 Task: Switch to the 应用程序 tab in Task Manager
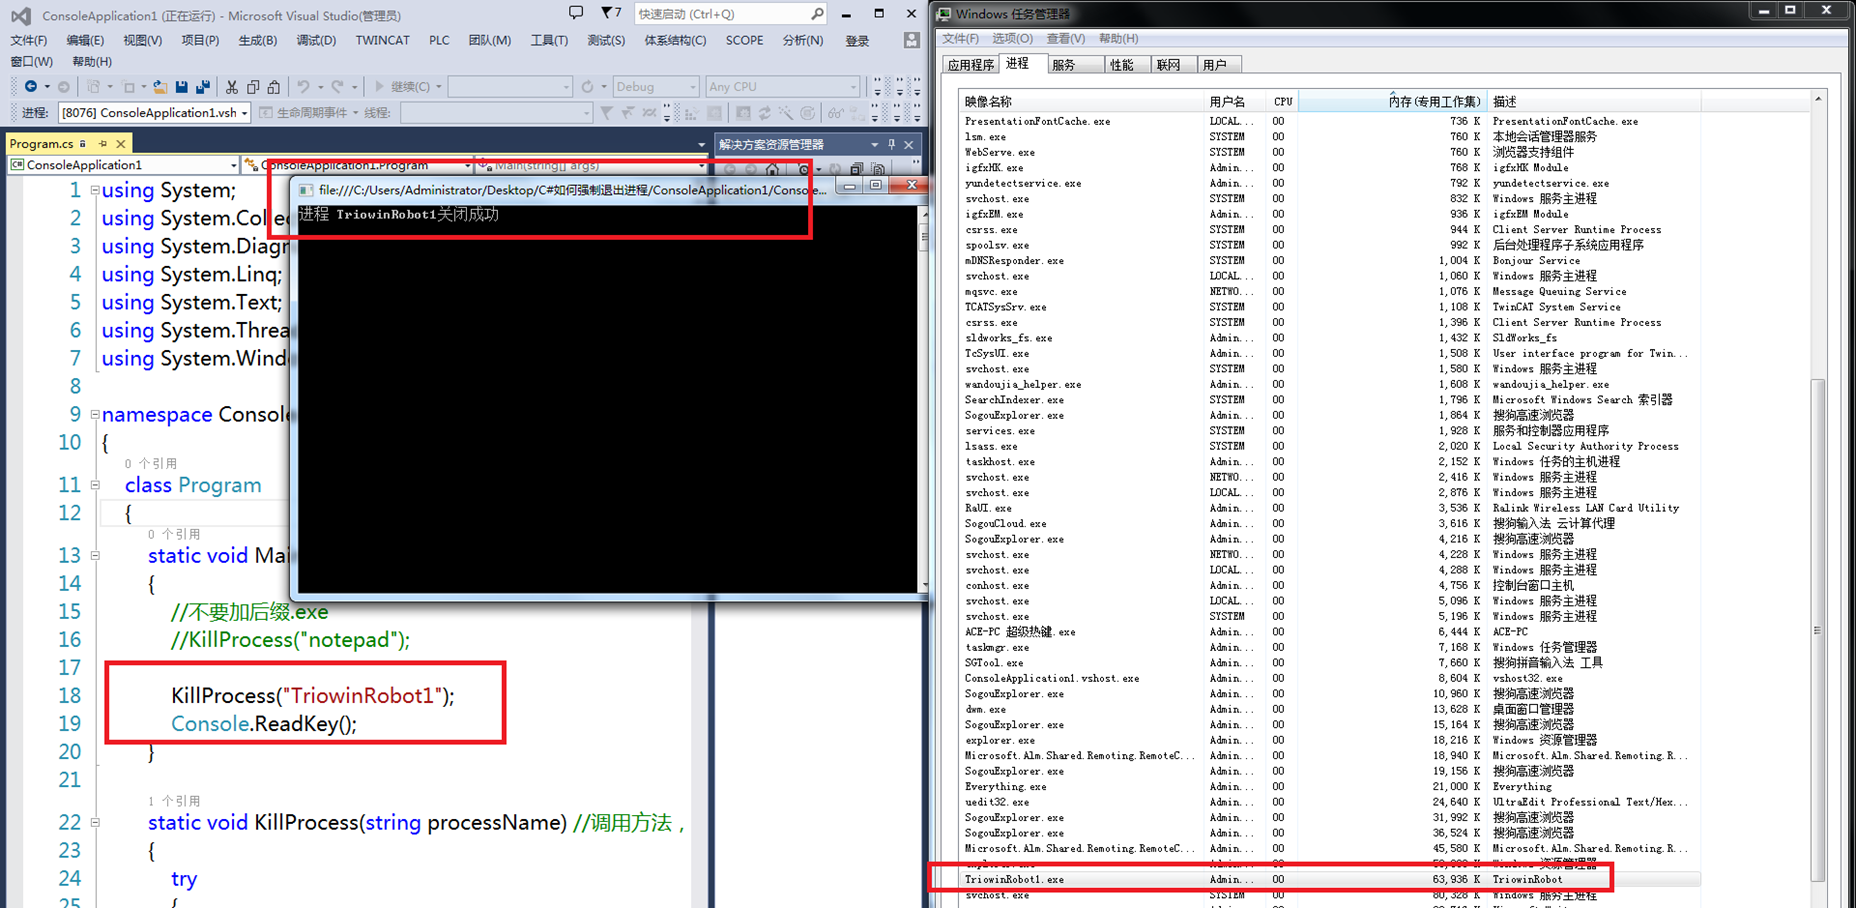pos(971,65)
